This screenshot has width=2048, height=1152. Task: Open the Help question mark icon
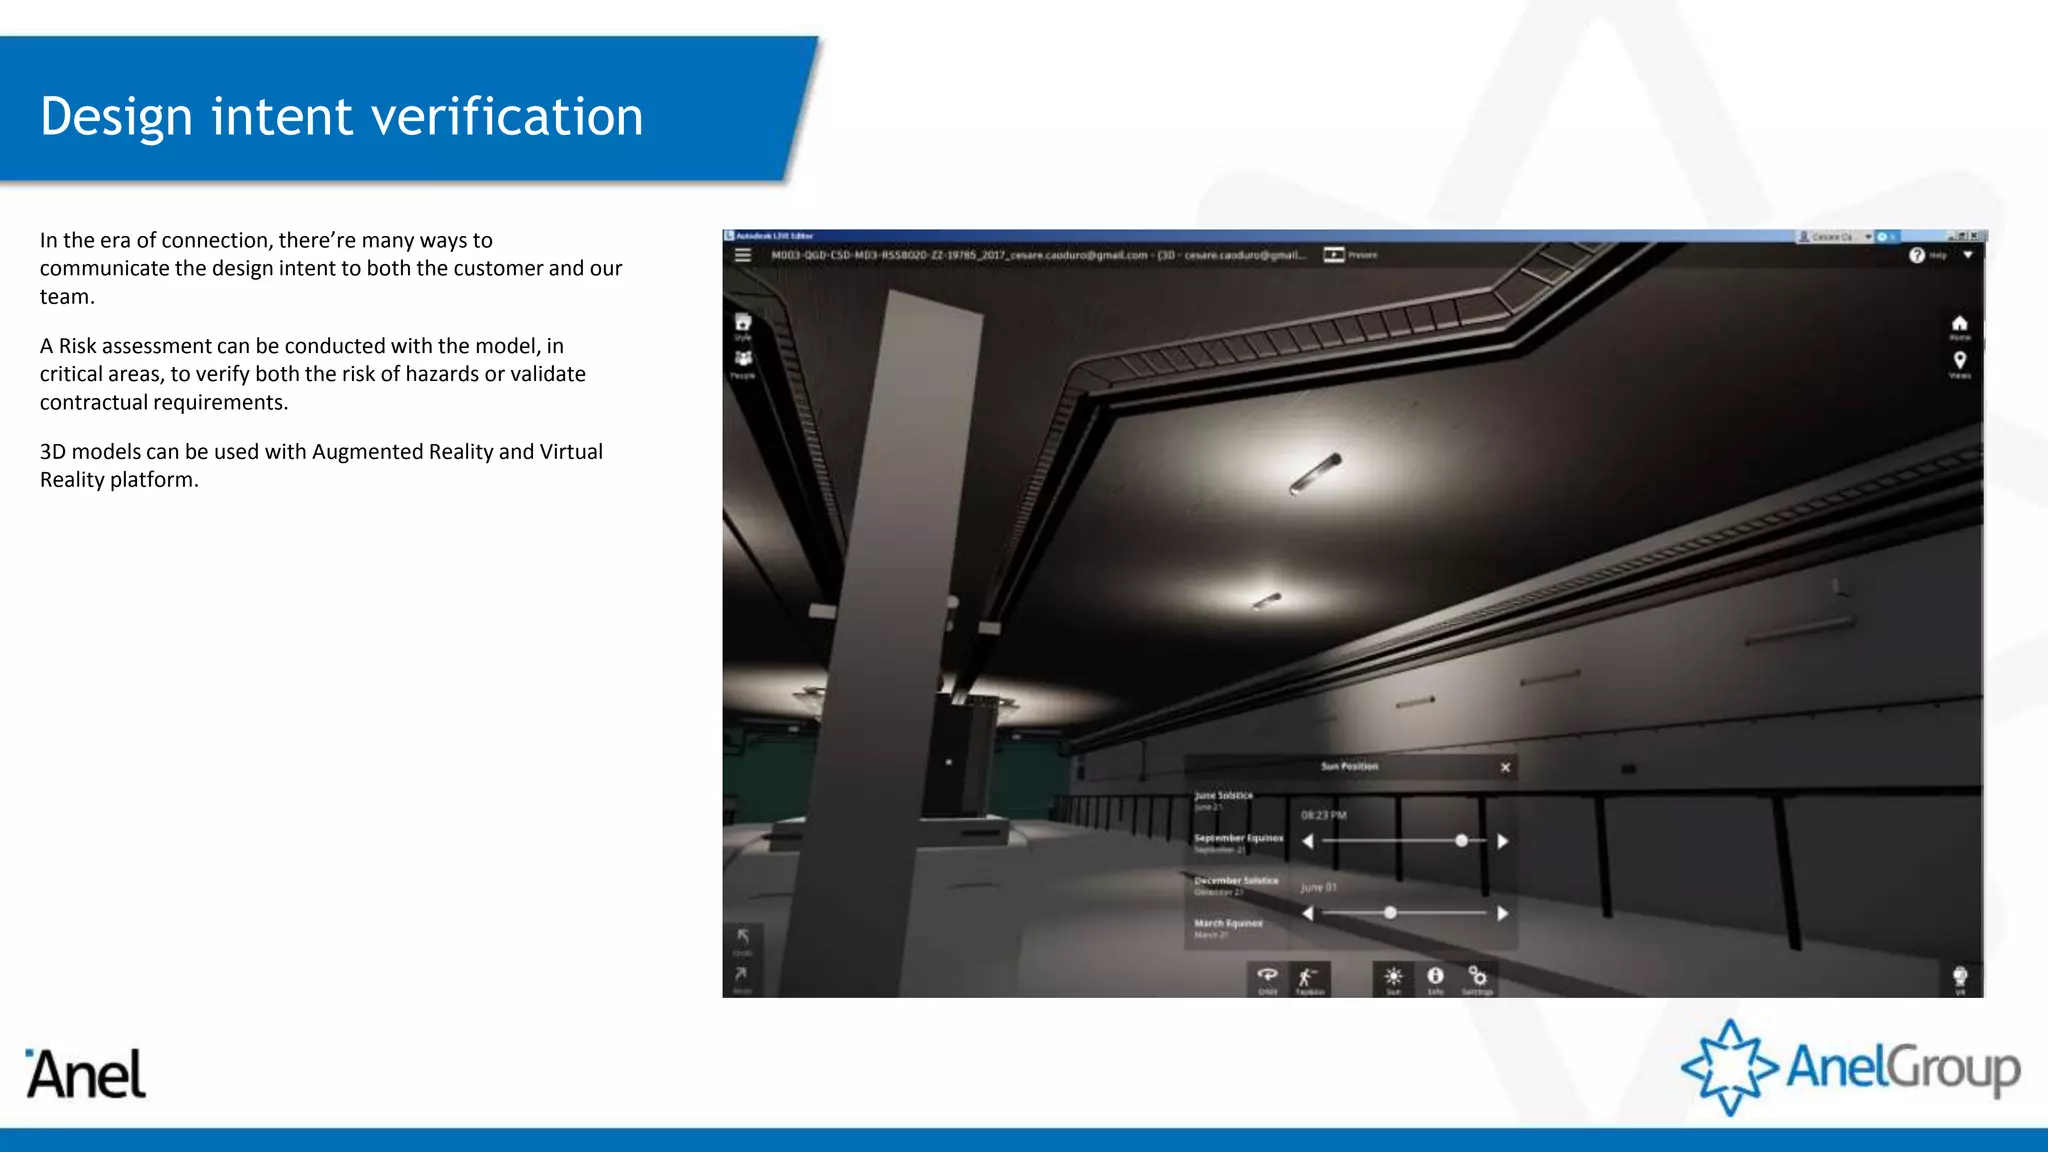pyautogui.click(x=1917, y=255)
